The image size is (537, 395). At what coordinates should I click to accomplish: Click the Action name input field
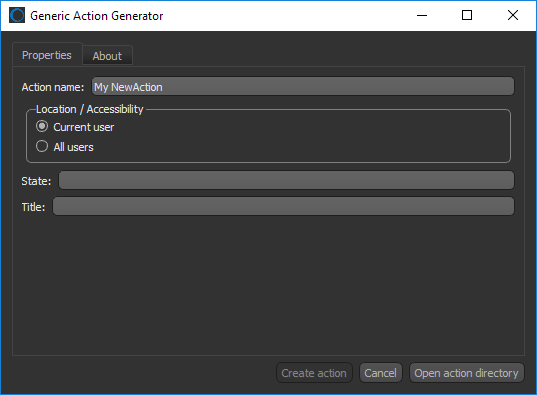click(303, 87)
